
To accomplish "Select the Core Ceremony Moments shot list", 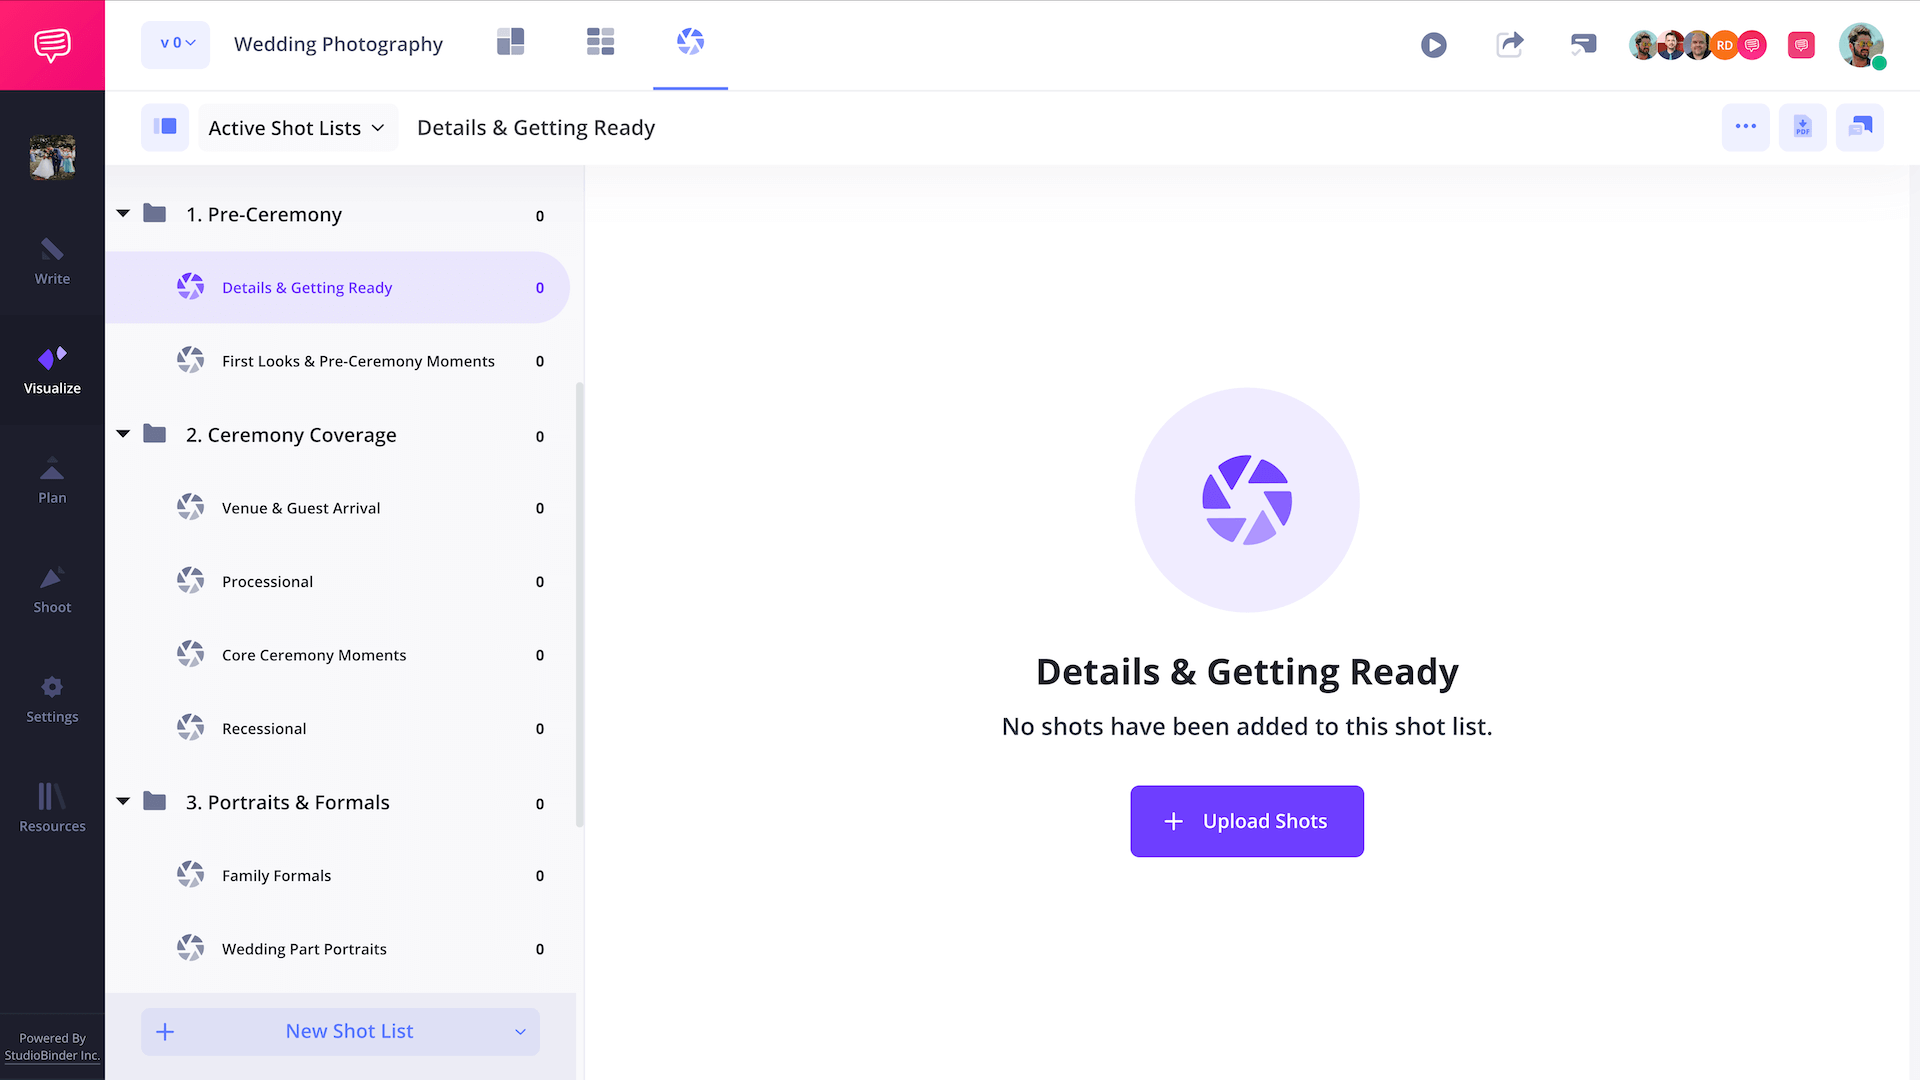I will [314, 655].
